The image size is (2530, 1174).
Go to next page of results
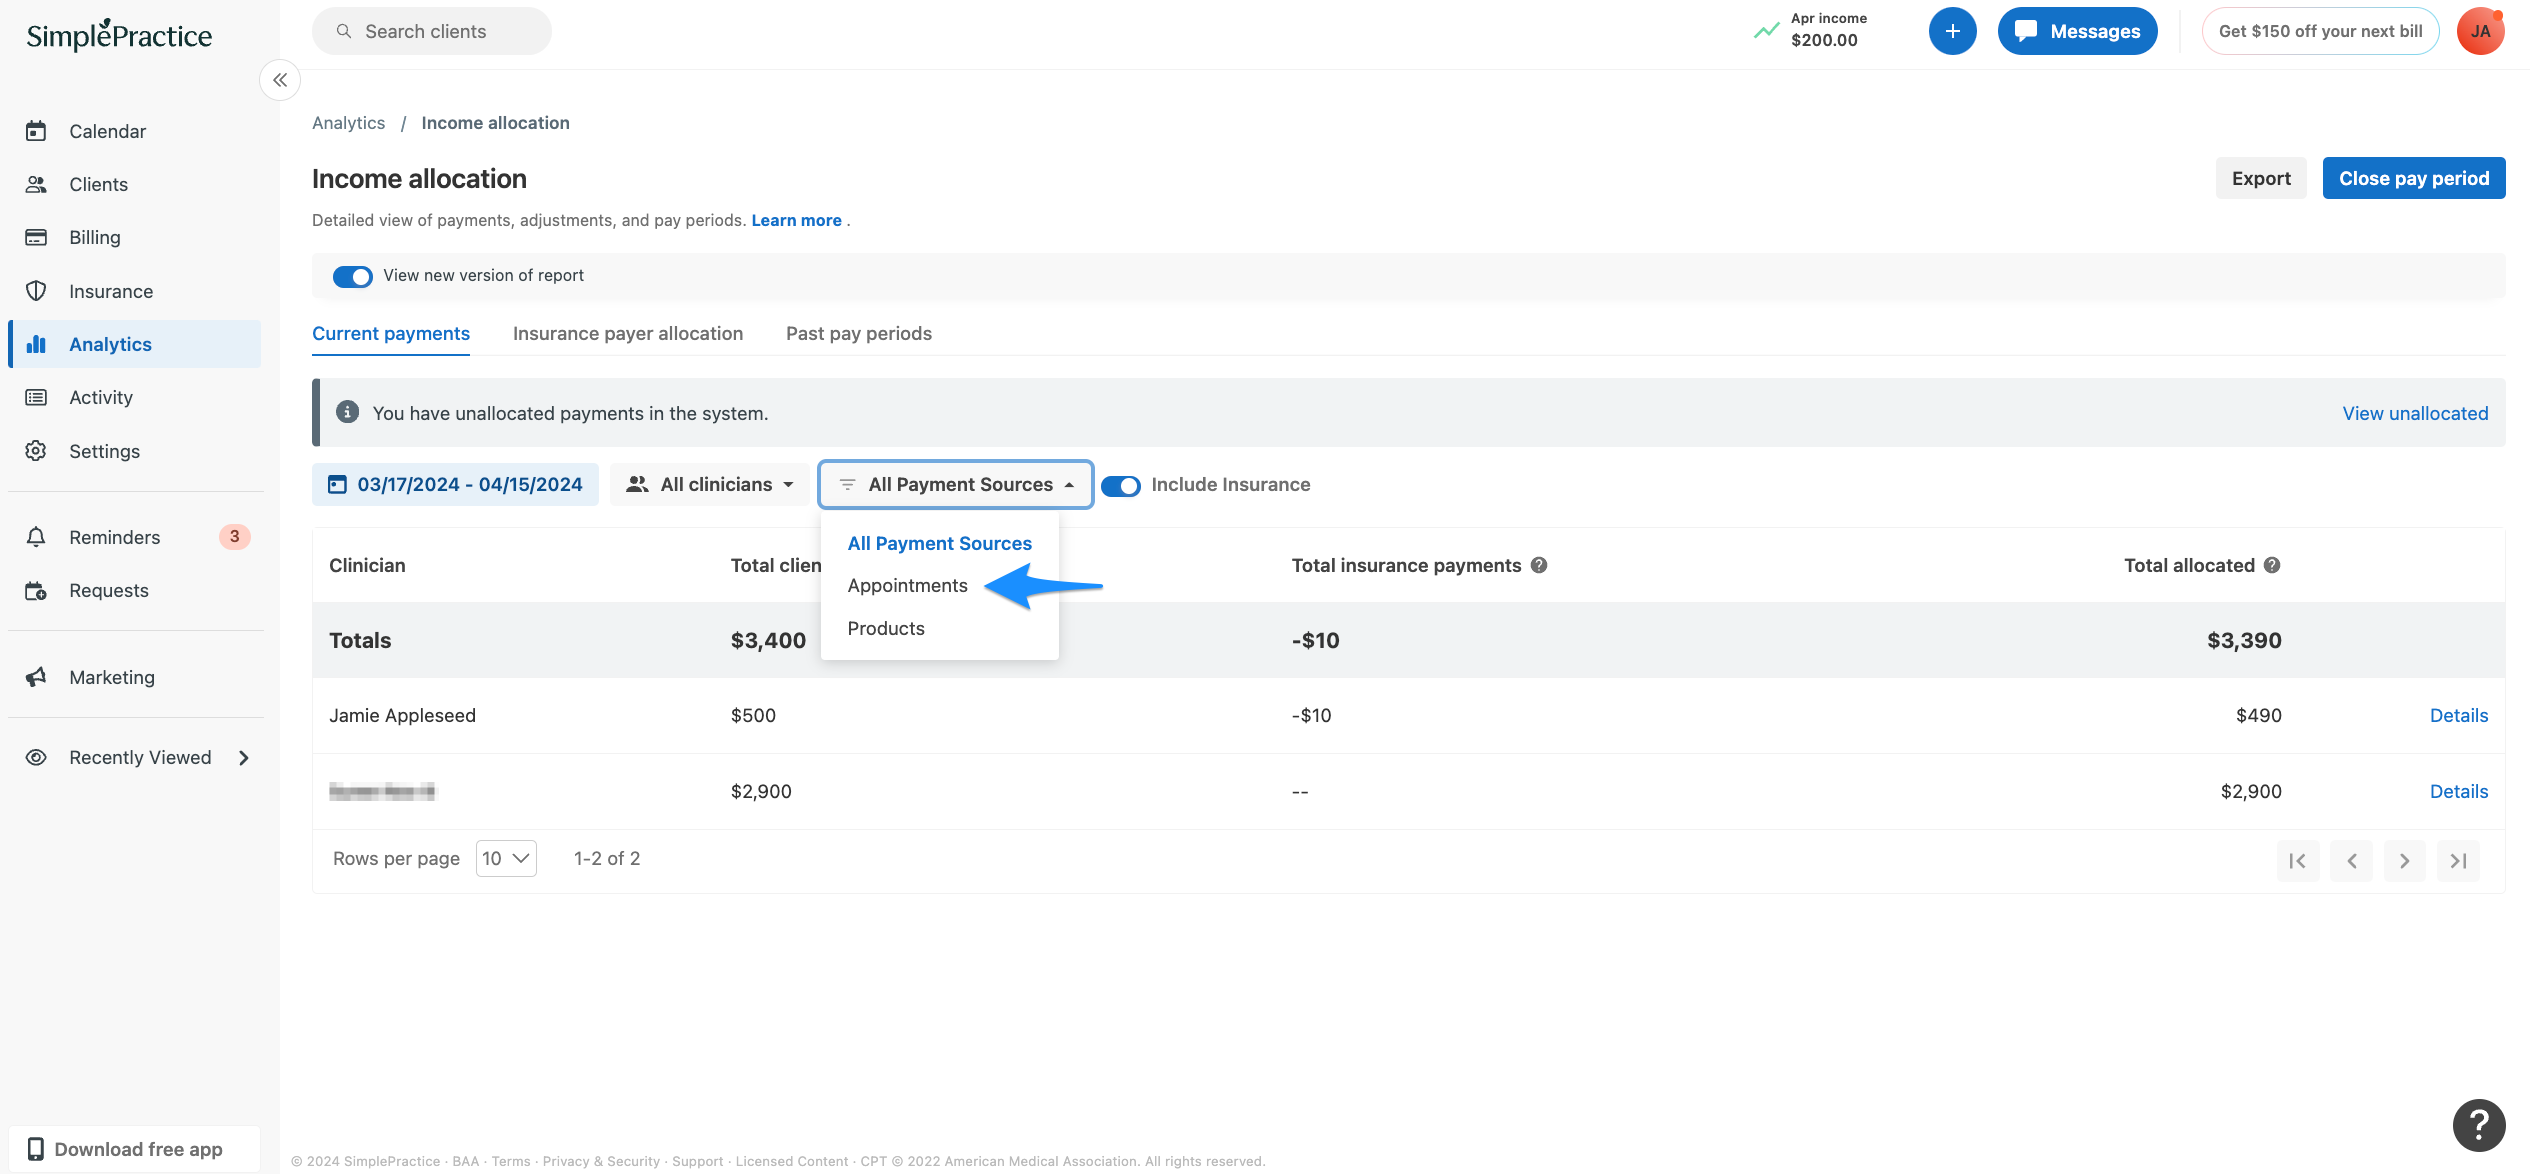[2404, 861]
